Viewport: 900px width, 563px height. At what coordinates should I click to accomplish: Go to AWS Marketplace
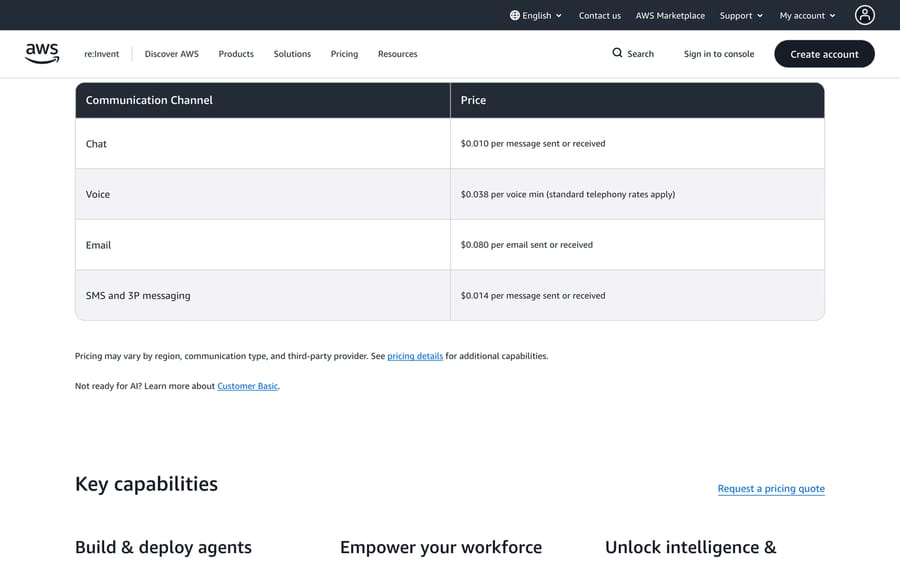[x=670, y=15]
